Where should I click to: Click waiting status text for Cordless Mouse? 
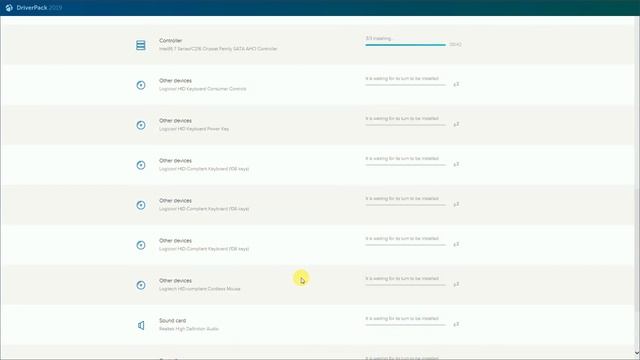402,278
